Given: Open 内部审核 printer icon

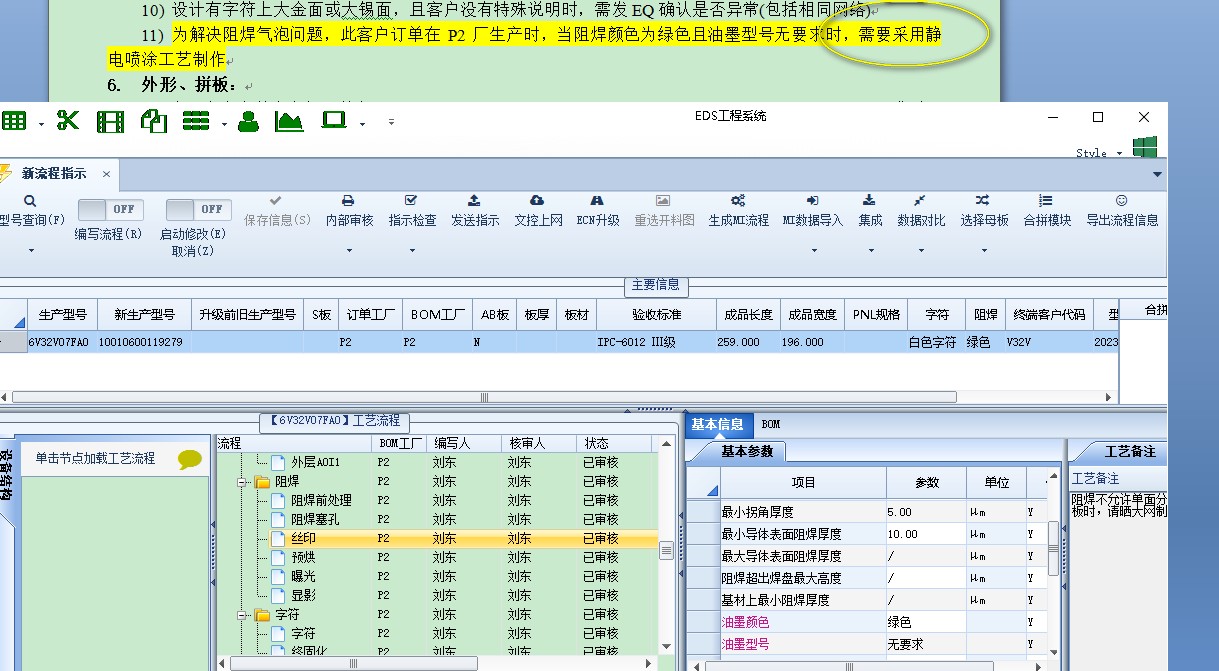Looking at the screenshot, I should [x=349, y=201].
